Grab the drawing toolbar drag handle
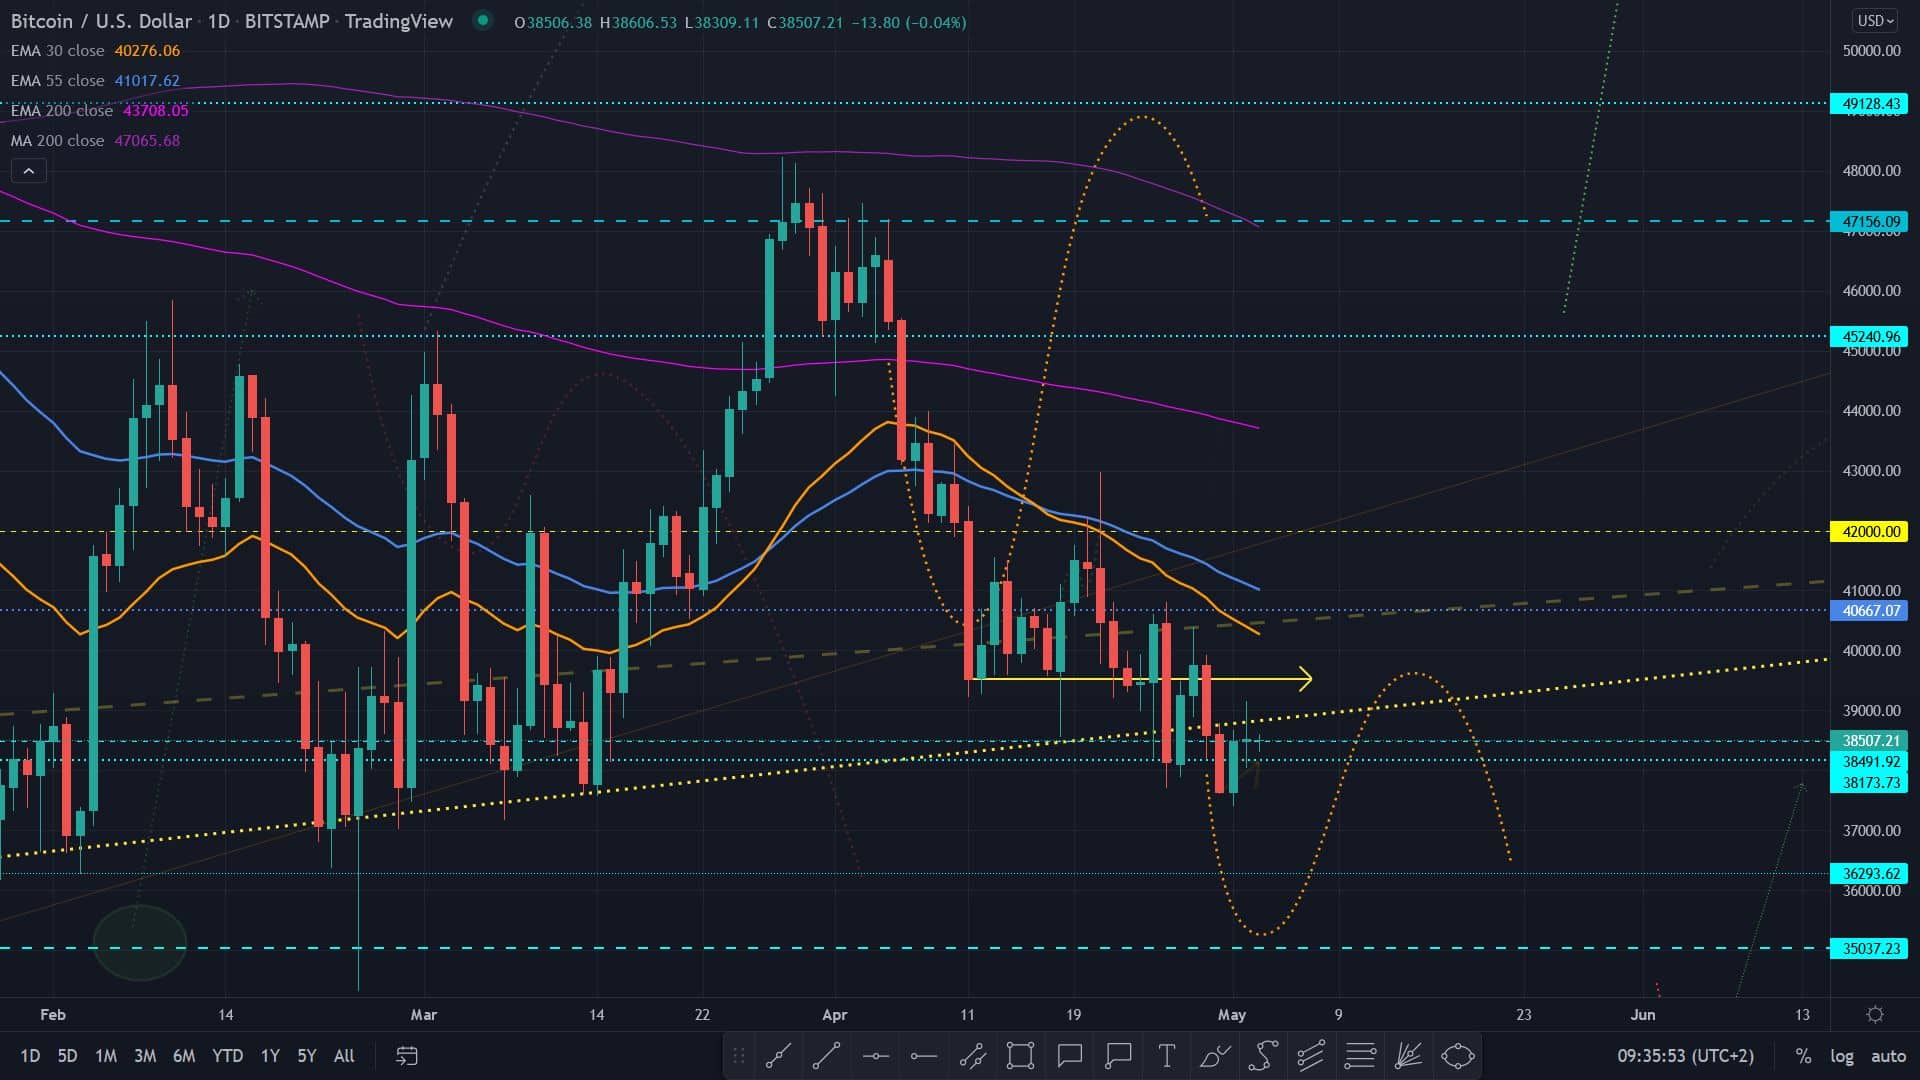 (x=739, y=1056)
